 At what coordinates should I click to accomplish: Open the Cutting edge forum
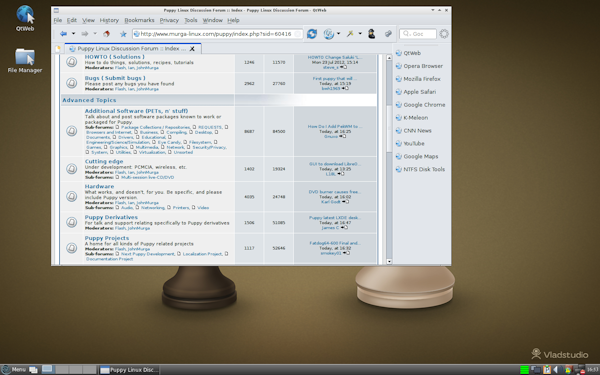(104, 161)
